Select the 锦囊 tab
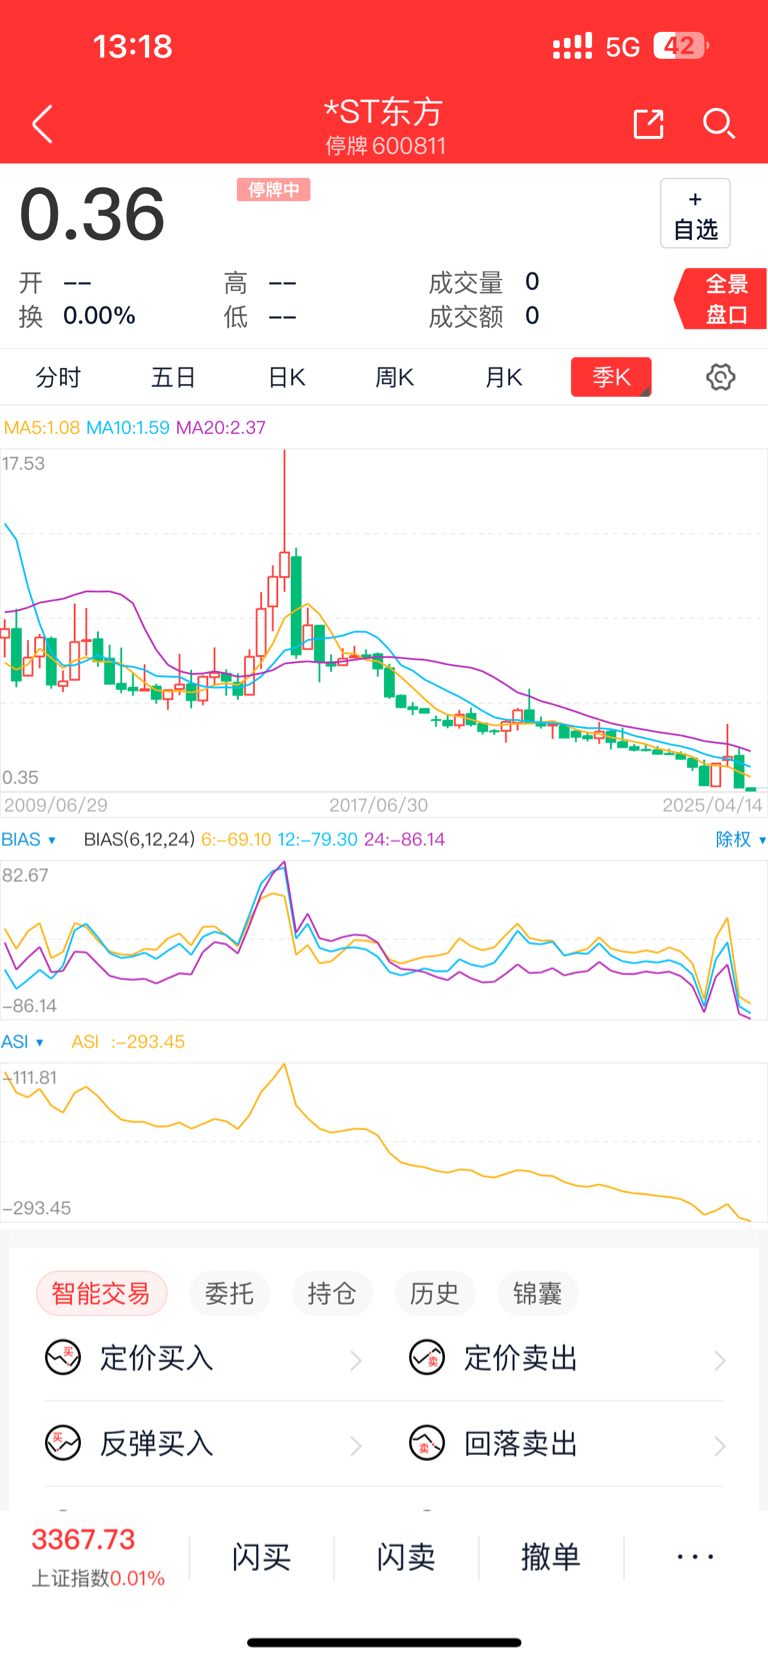The image size is (768, 1662). click(537, 1293)
